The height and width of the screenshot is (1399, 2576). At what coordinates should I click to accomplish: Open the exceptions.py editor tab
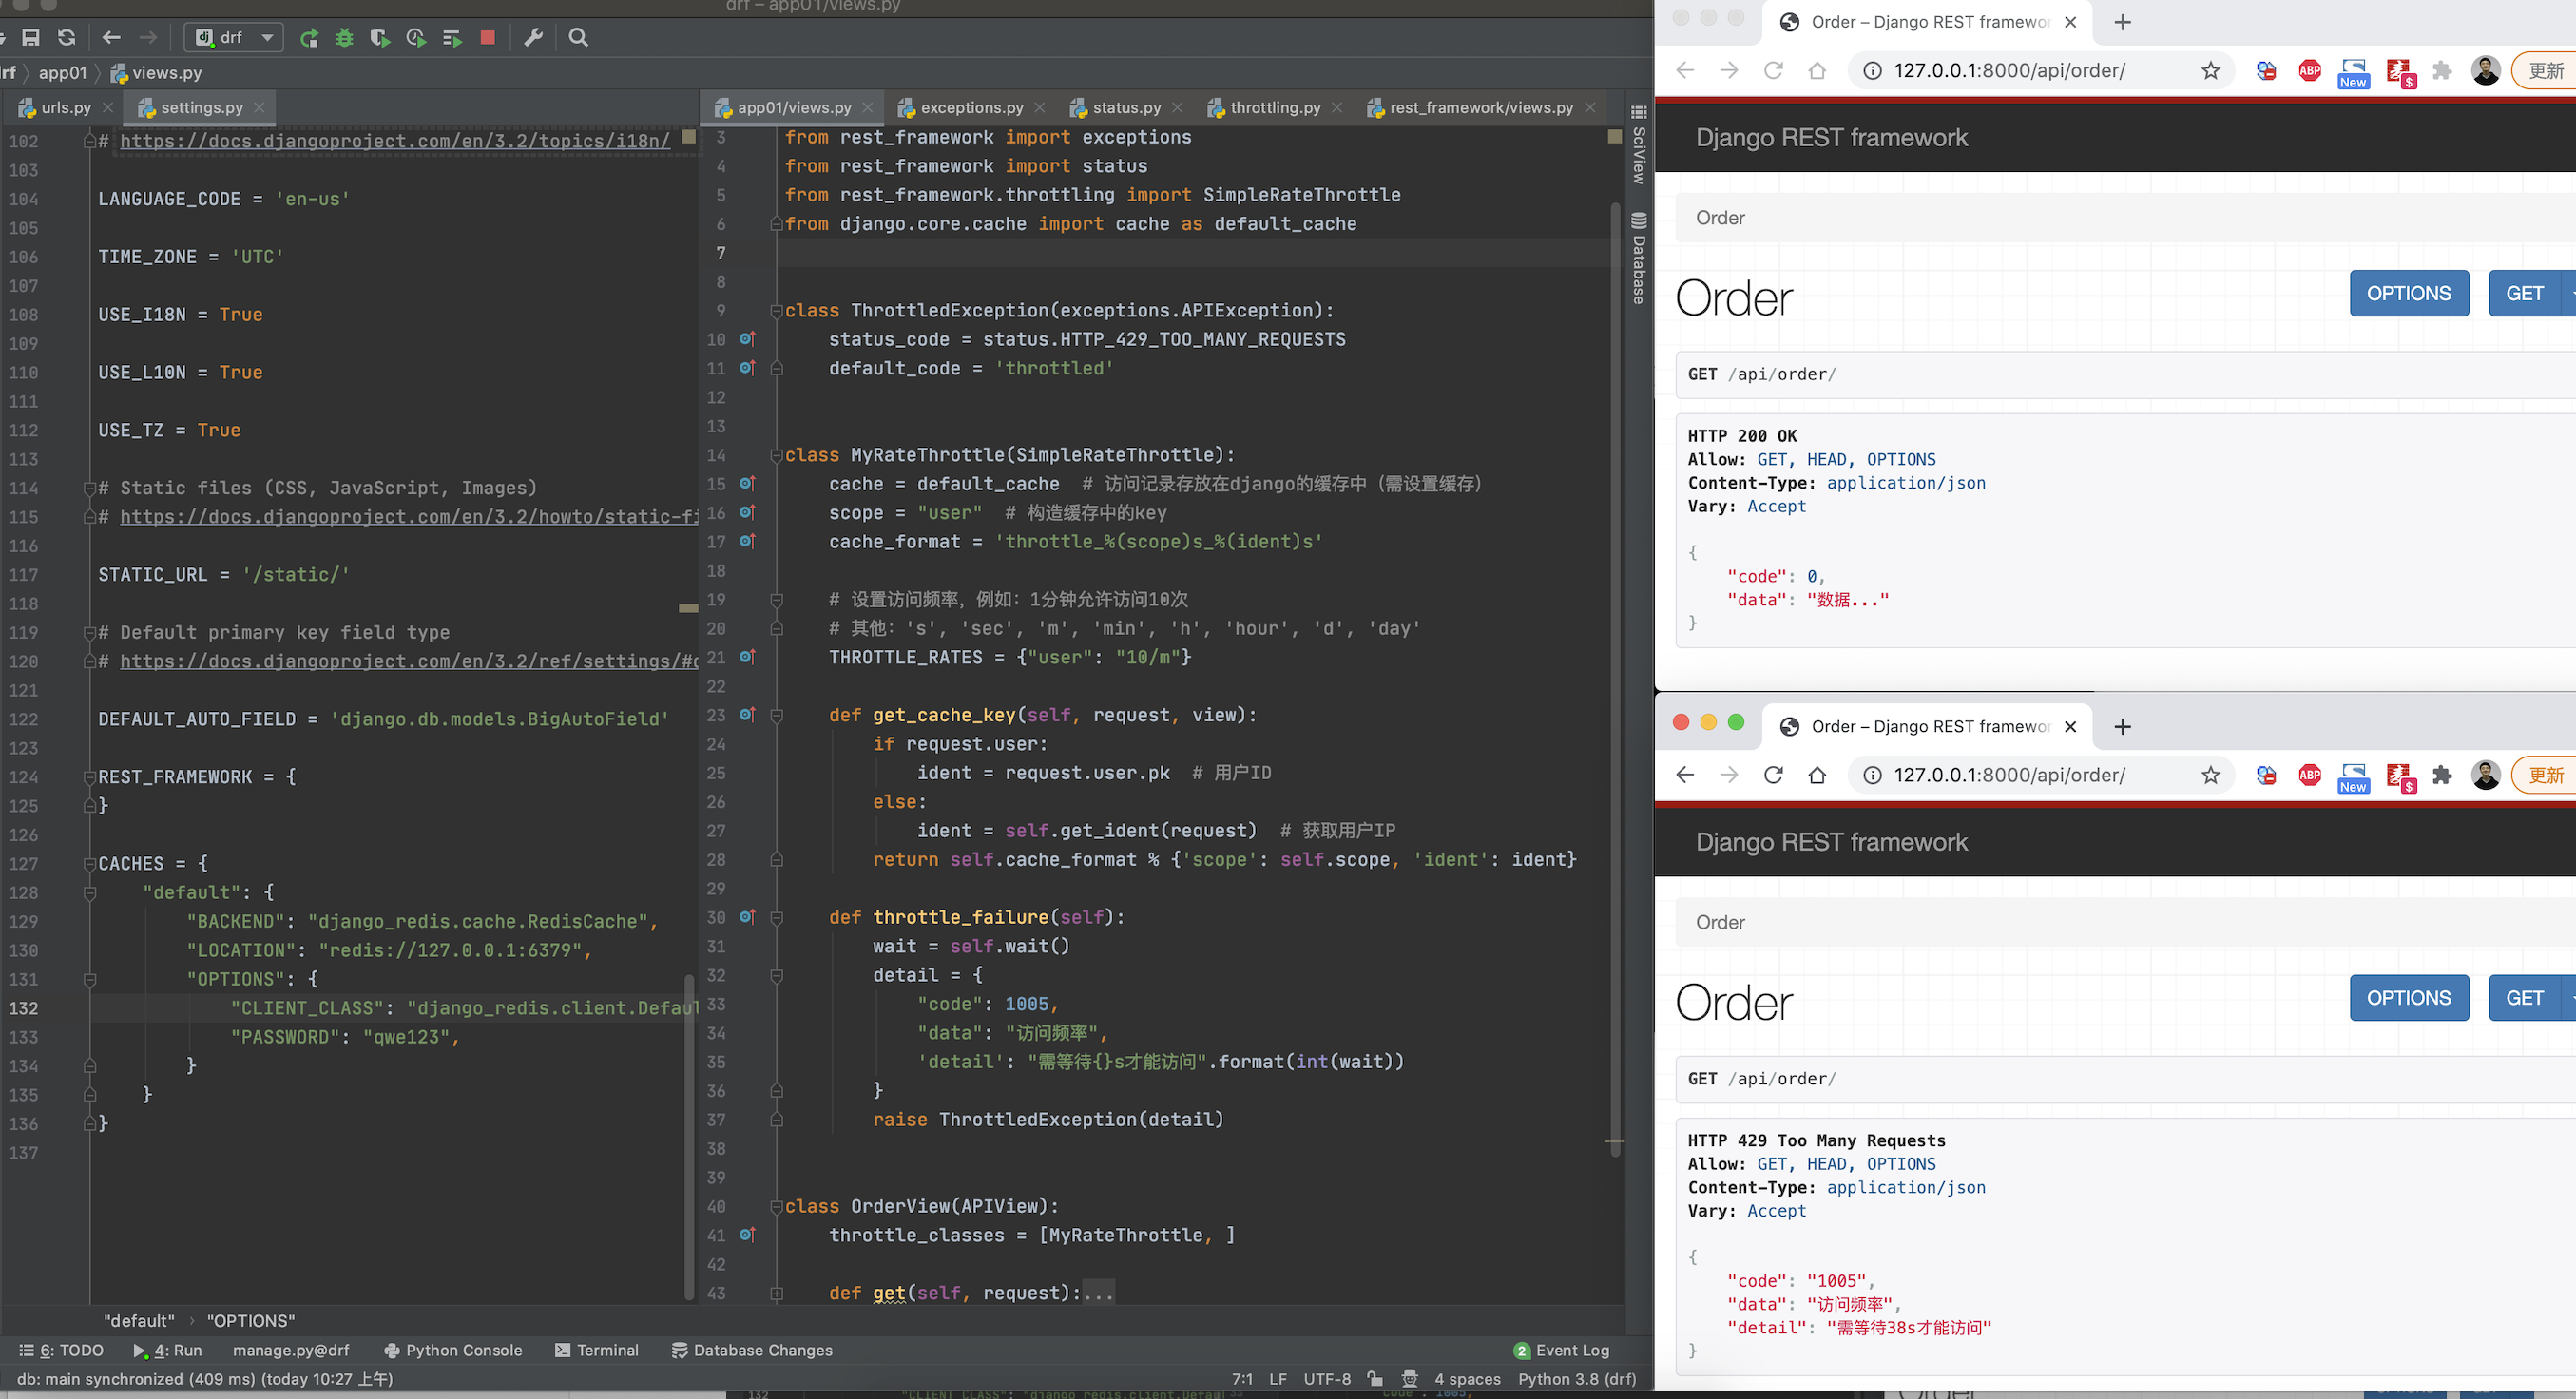[x=971, y=107]
